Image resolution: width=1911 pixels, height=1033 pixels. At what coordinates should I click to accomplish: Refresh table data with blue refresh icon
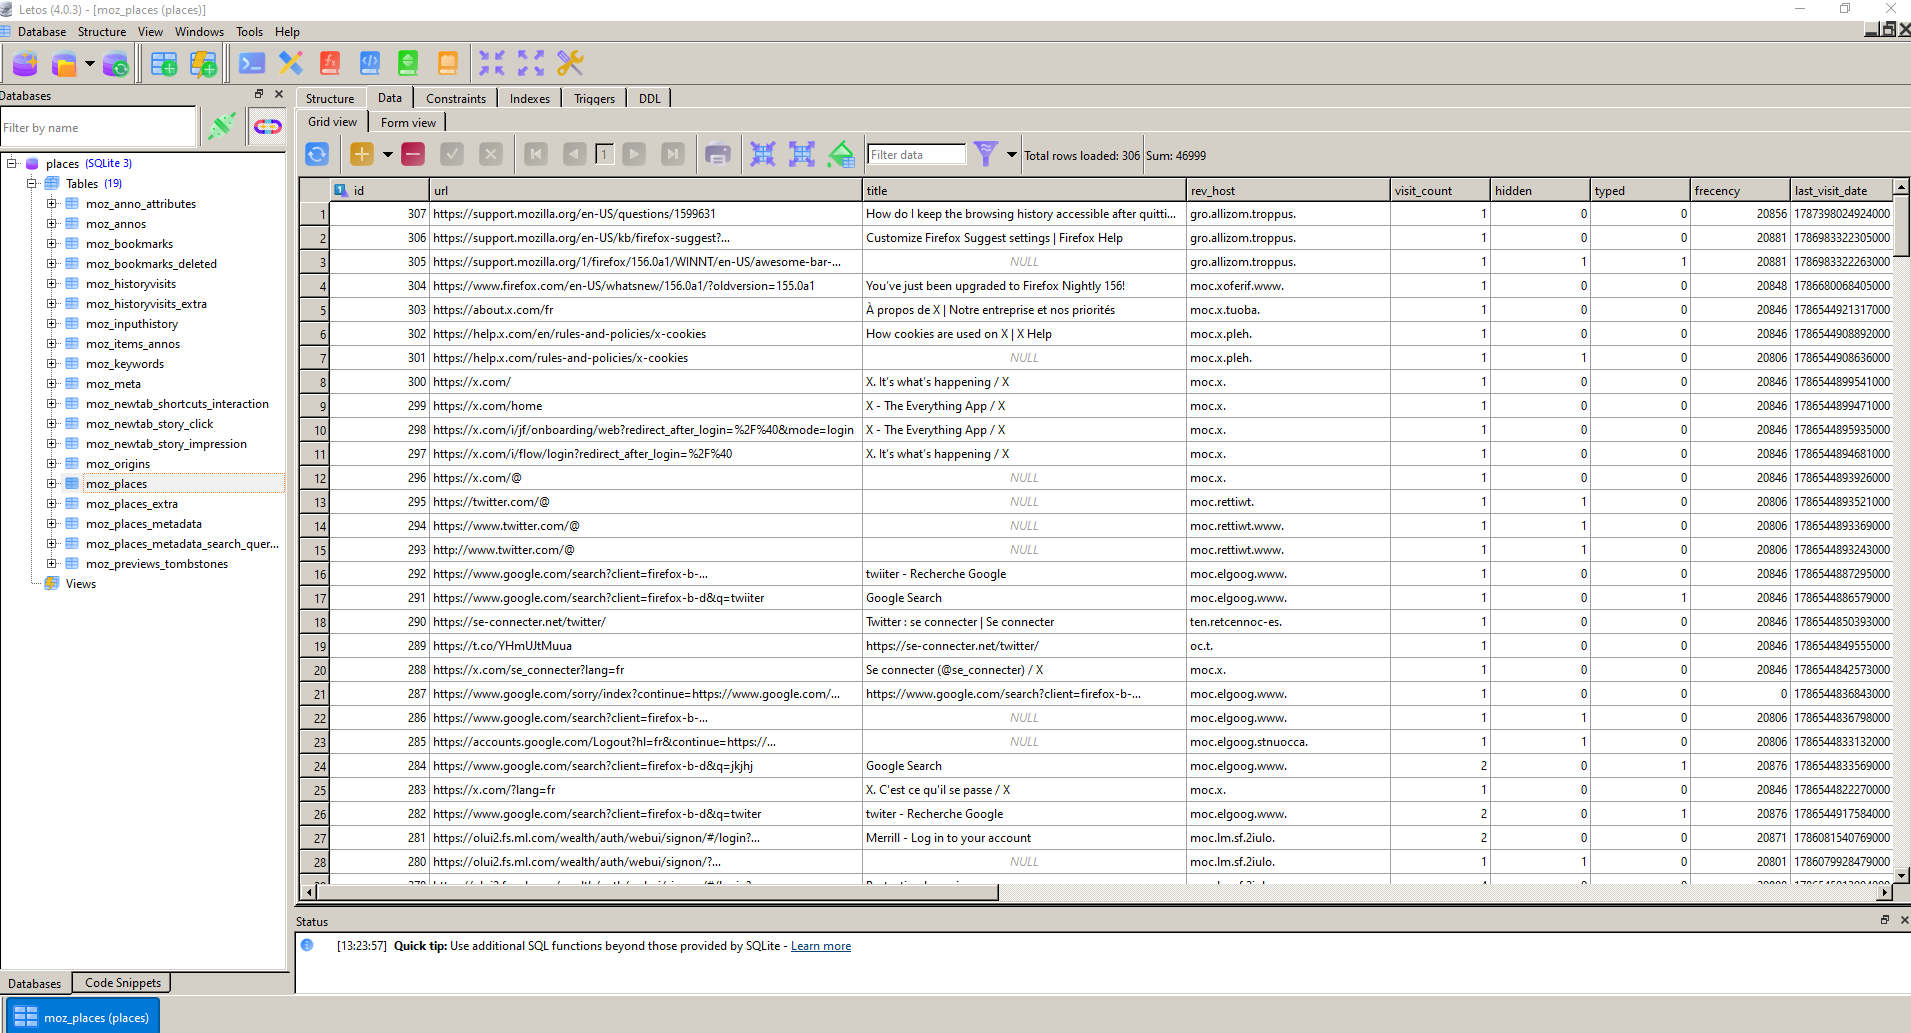tap(317, 154)
